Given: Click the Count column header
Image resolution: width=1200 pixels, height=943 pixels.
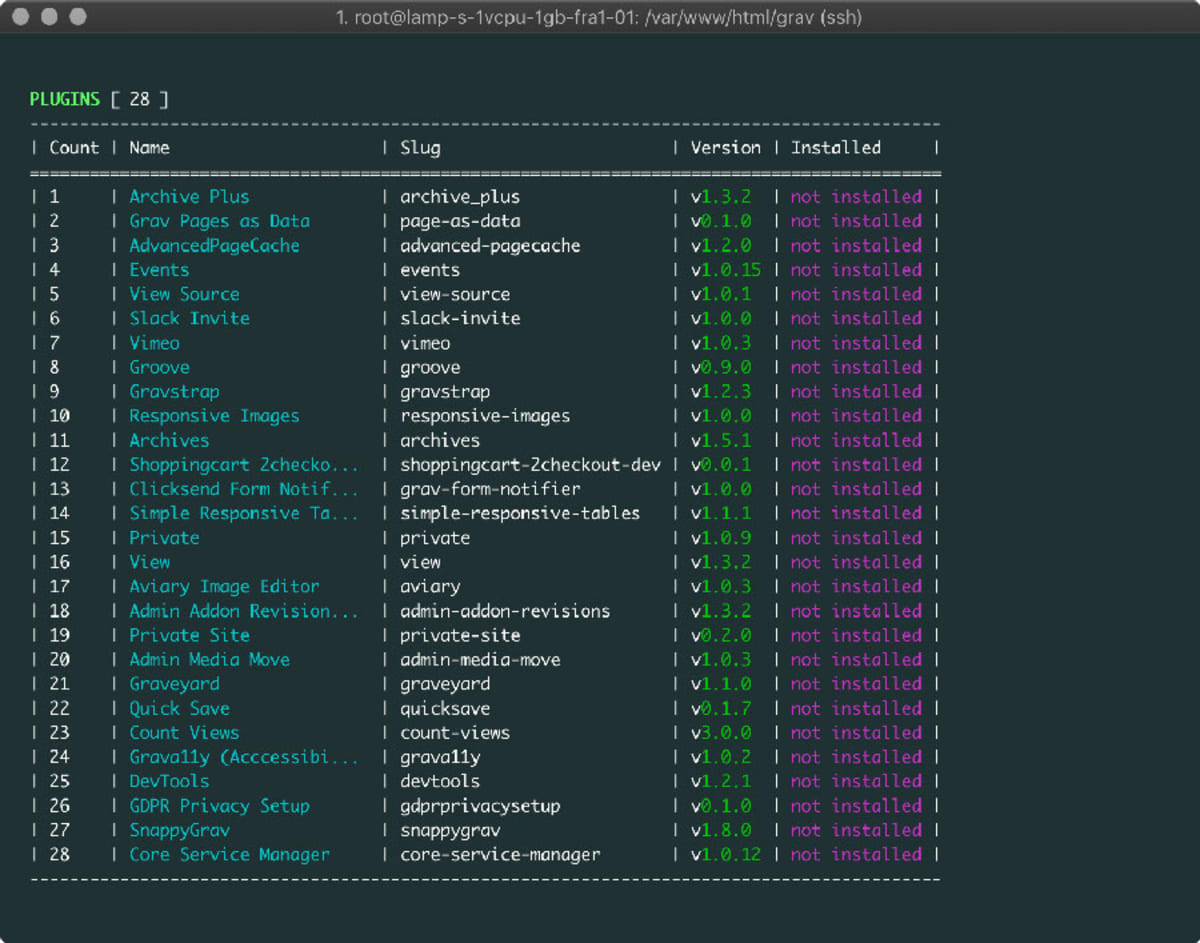Looking at the screenshot, I should (74, 148).
